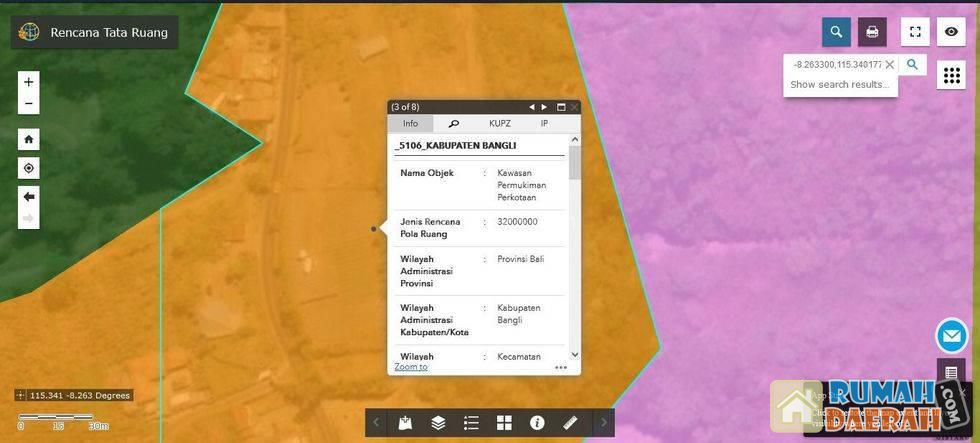Open the print tool

872,32
